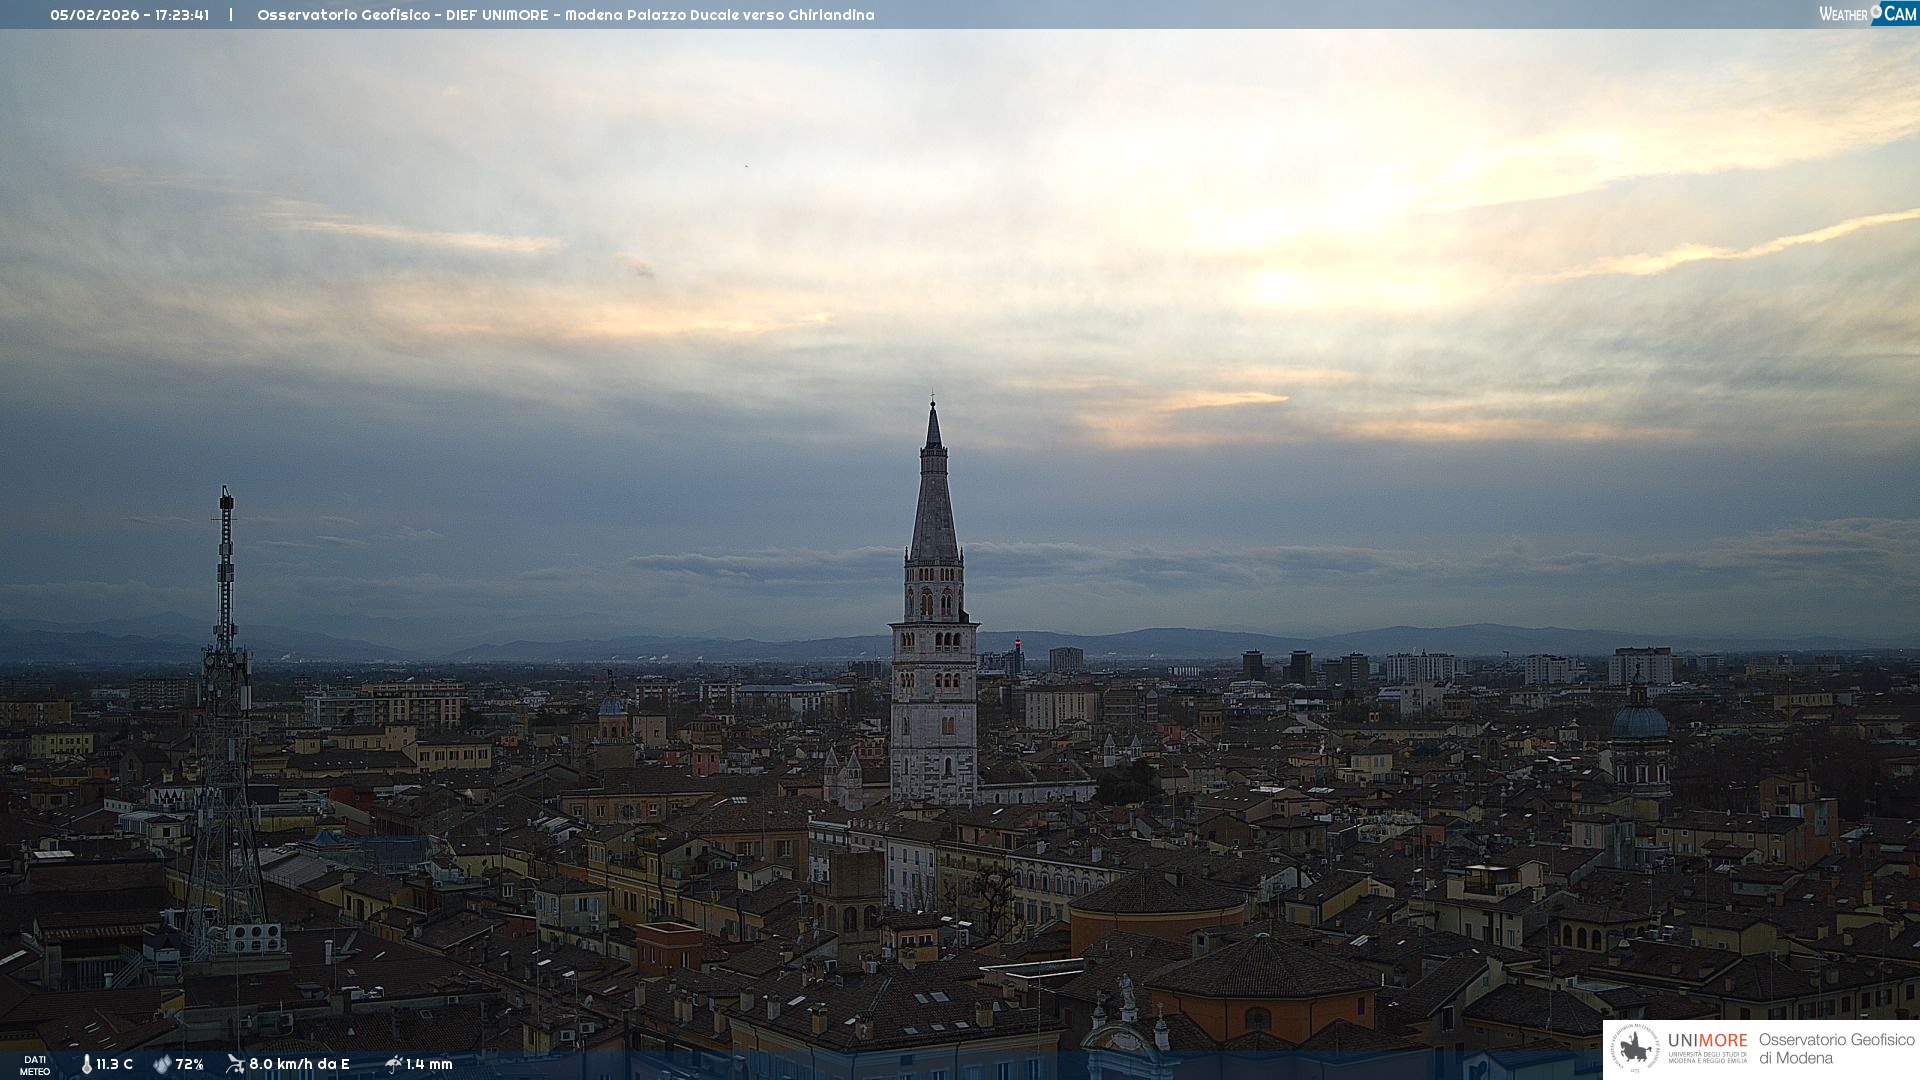Image resolution: width=1920 pixels, height=1080 pixels.
Task: Click the rain umbrella icon
Action: (x=393, y=1064)
